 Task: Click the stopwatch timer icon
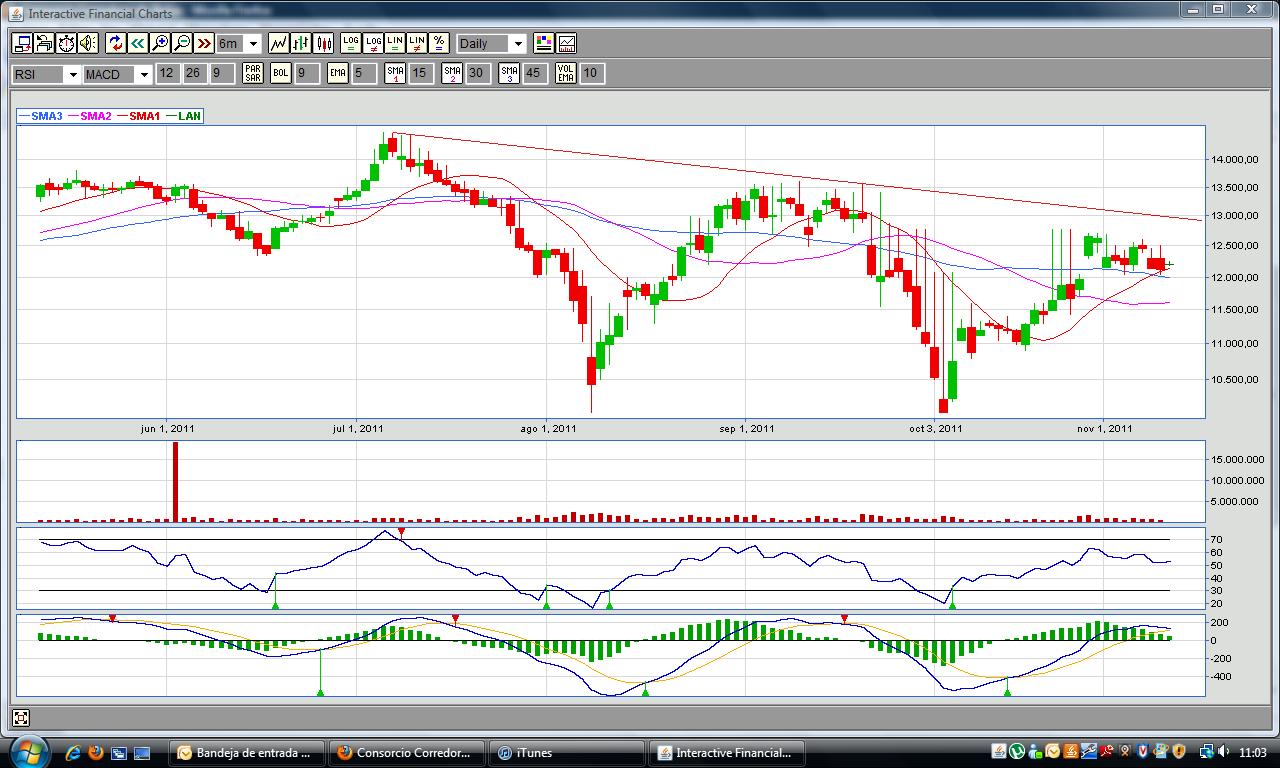[x=66, y=43]
